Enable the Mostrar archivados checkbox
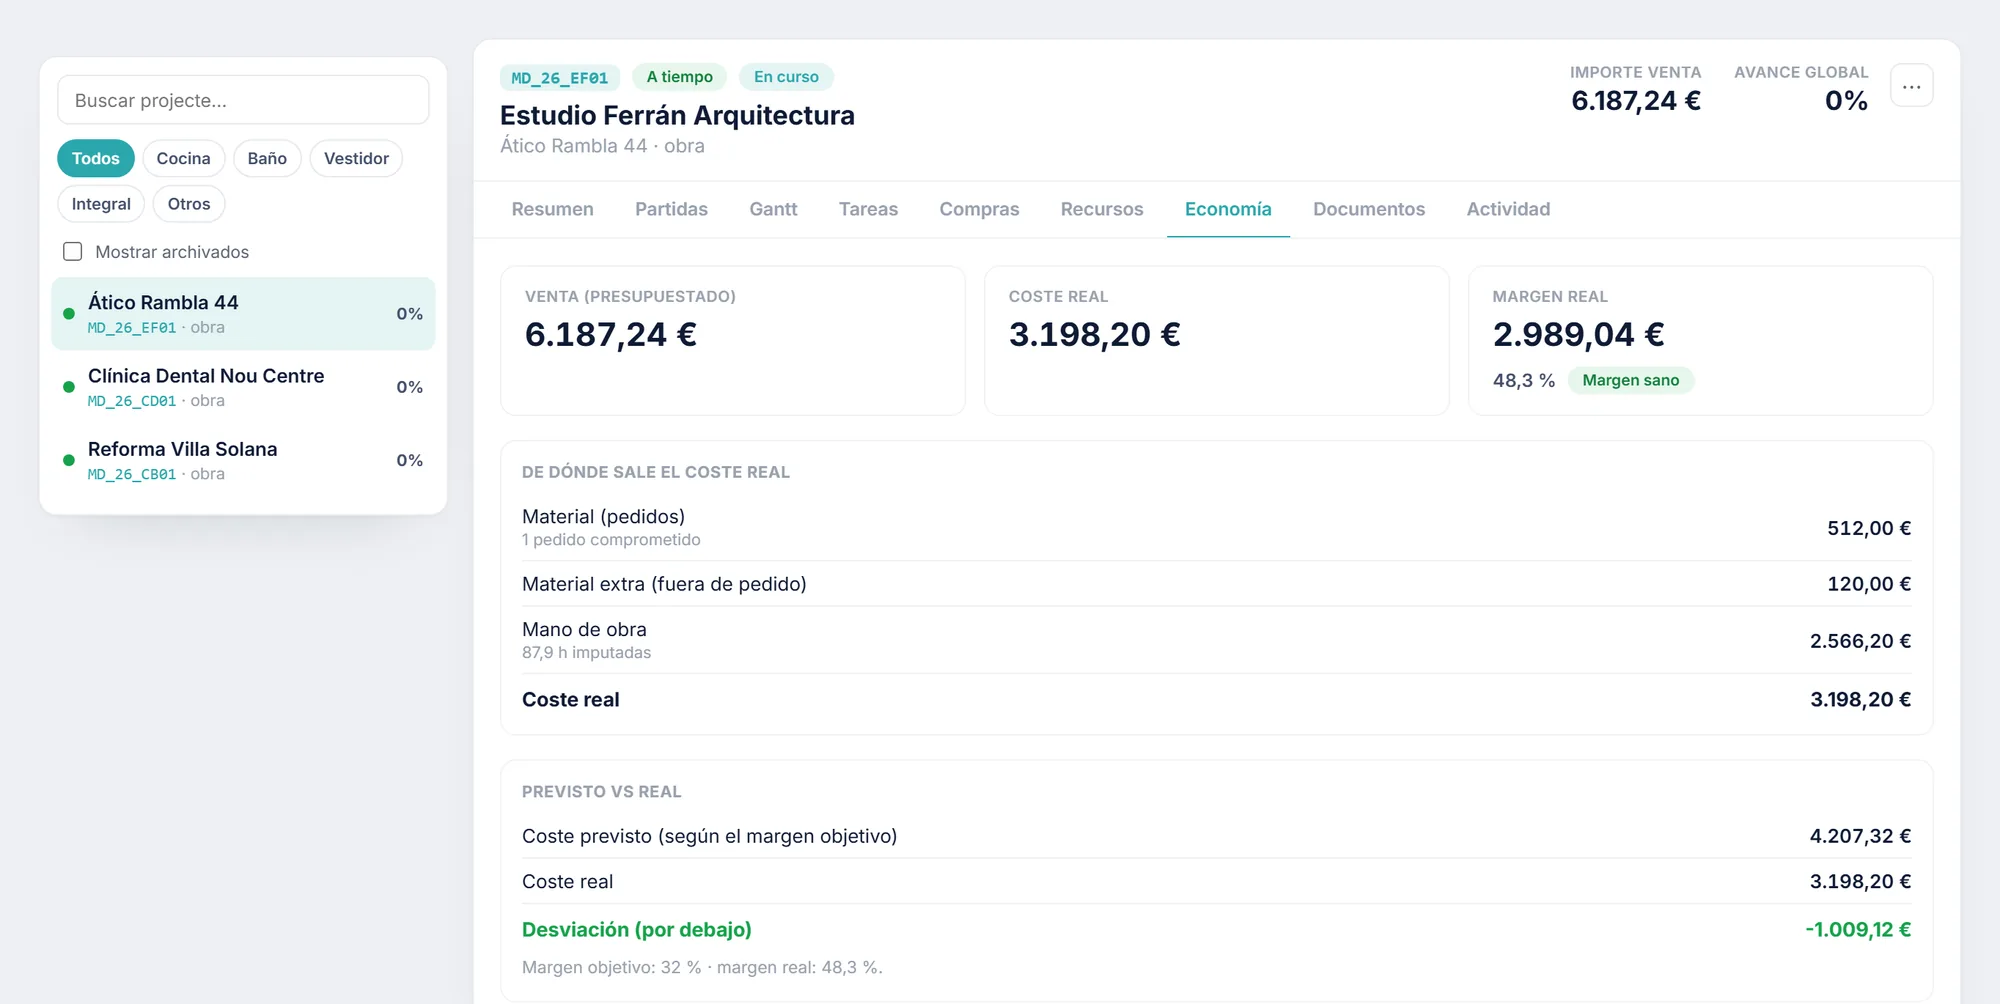Screen dimensions: 2000x1004 [x=72, y=252]
